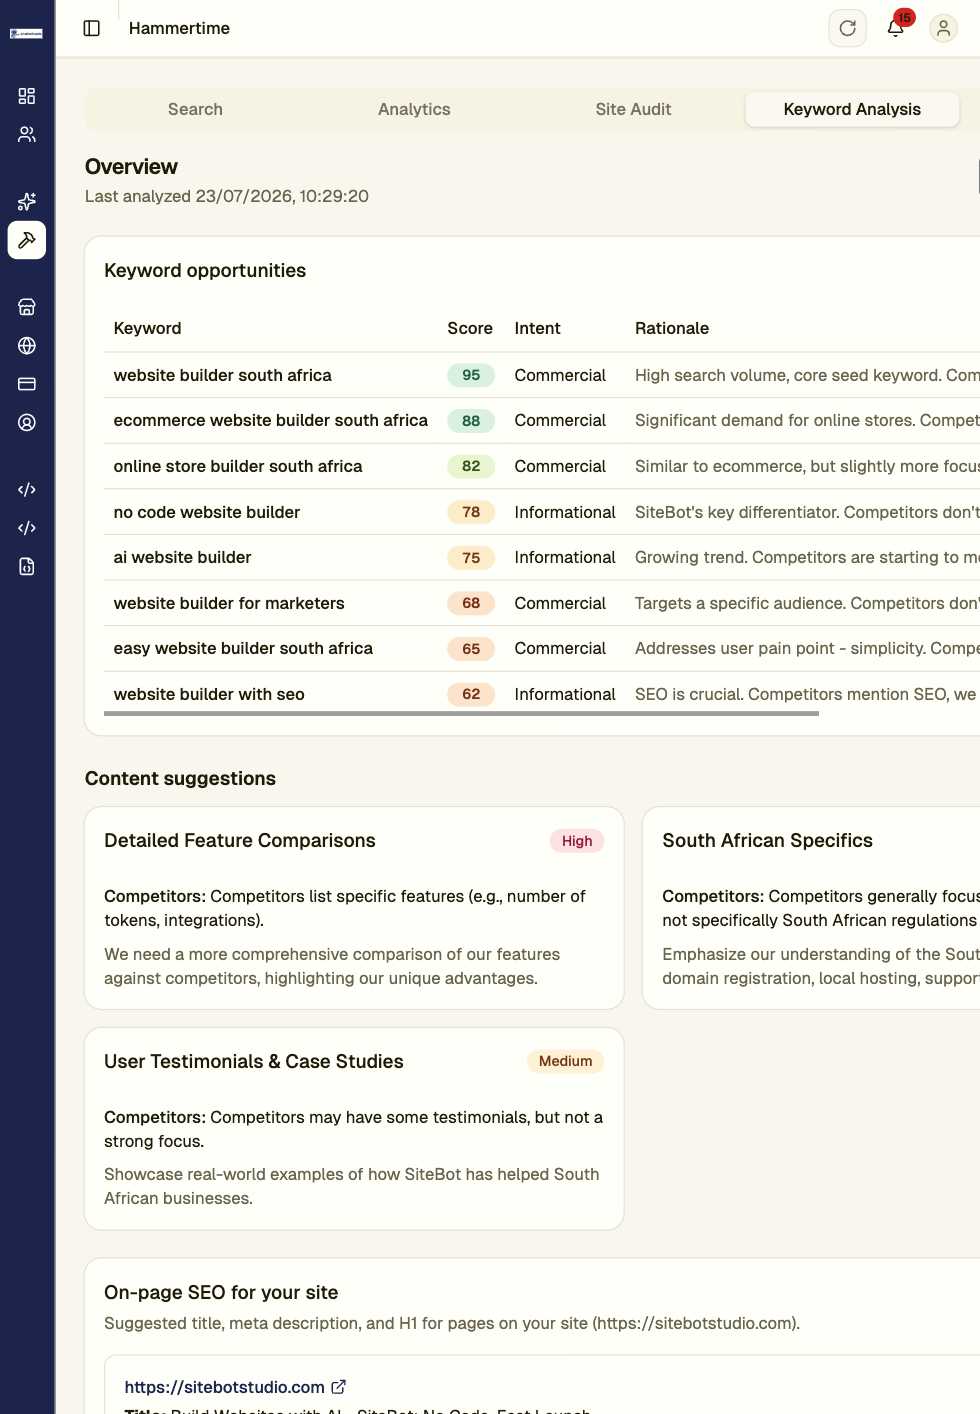Image resolution: width=980 pixels, height=1414 pixels.
Task: Open code icon just below user-circle icon
Action: coord(27,490)
